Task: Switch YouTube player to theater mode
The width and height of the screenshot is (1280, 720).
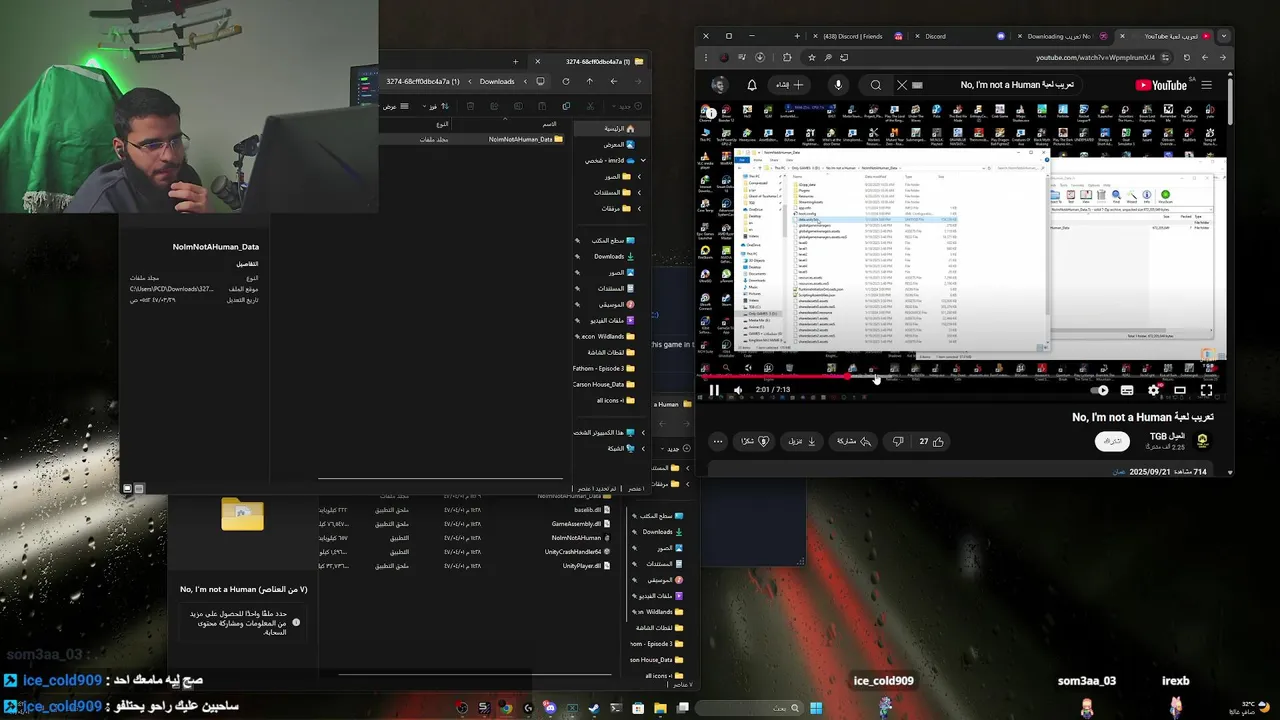Action: (x=1180, y=390)
